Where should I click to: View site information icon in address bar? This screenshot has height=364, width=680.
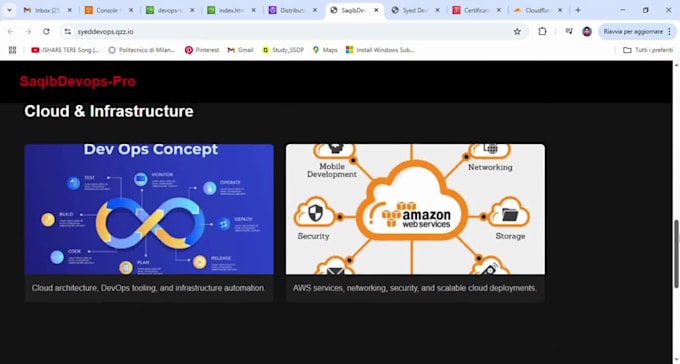(x=67, y=32)
